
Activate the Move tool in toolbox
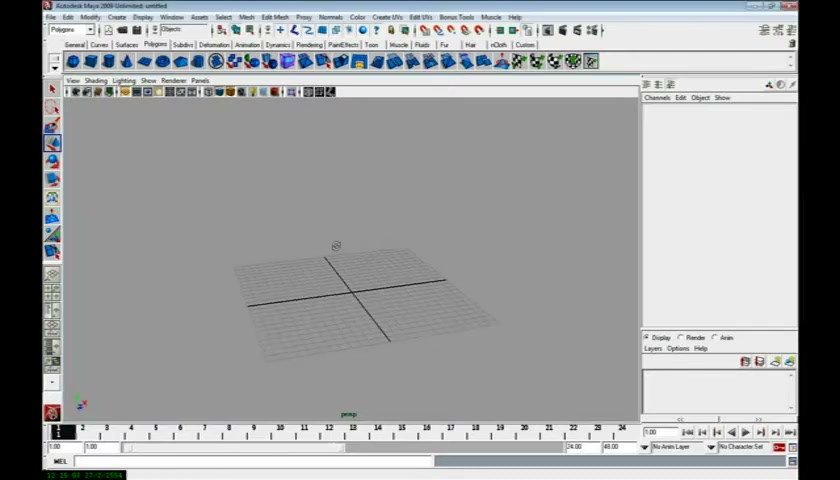click(52, 143)
